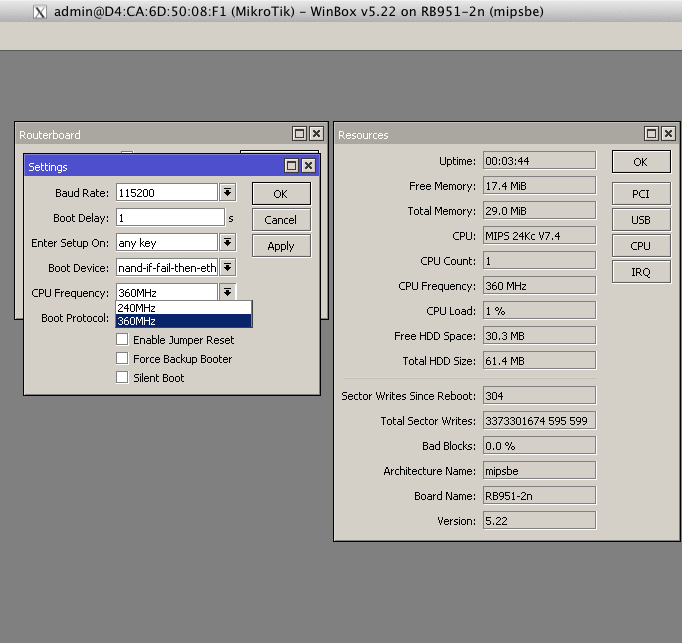Viewport: 682px width, 643px height.
Task: Close the Settings dialog
Action: 308,166
